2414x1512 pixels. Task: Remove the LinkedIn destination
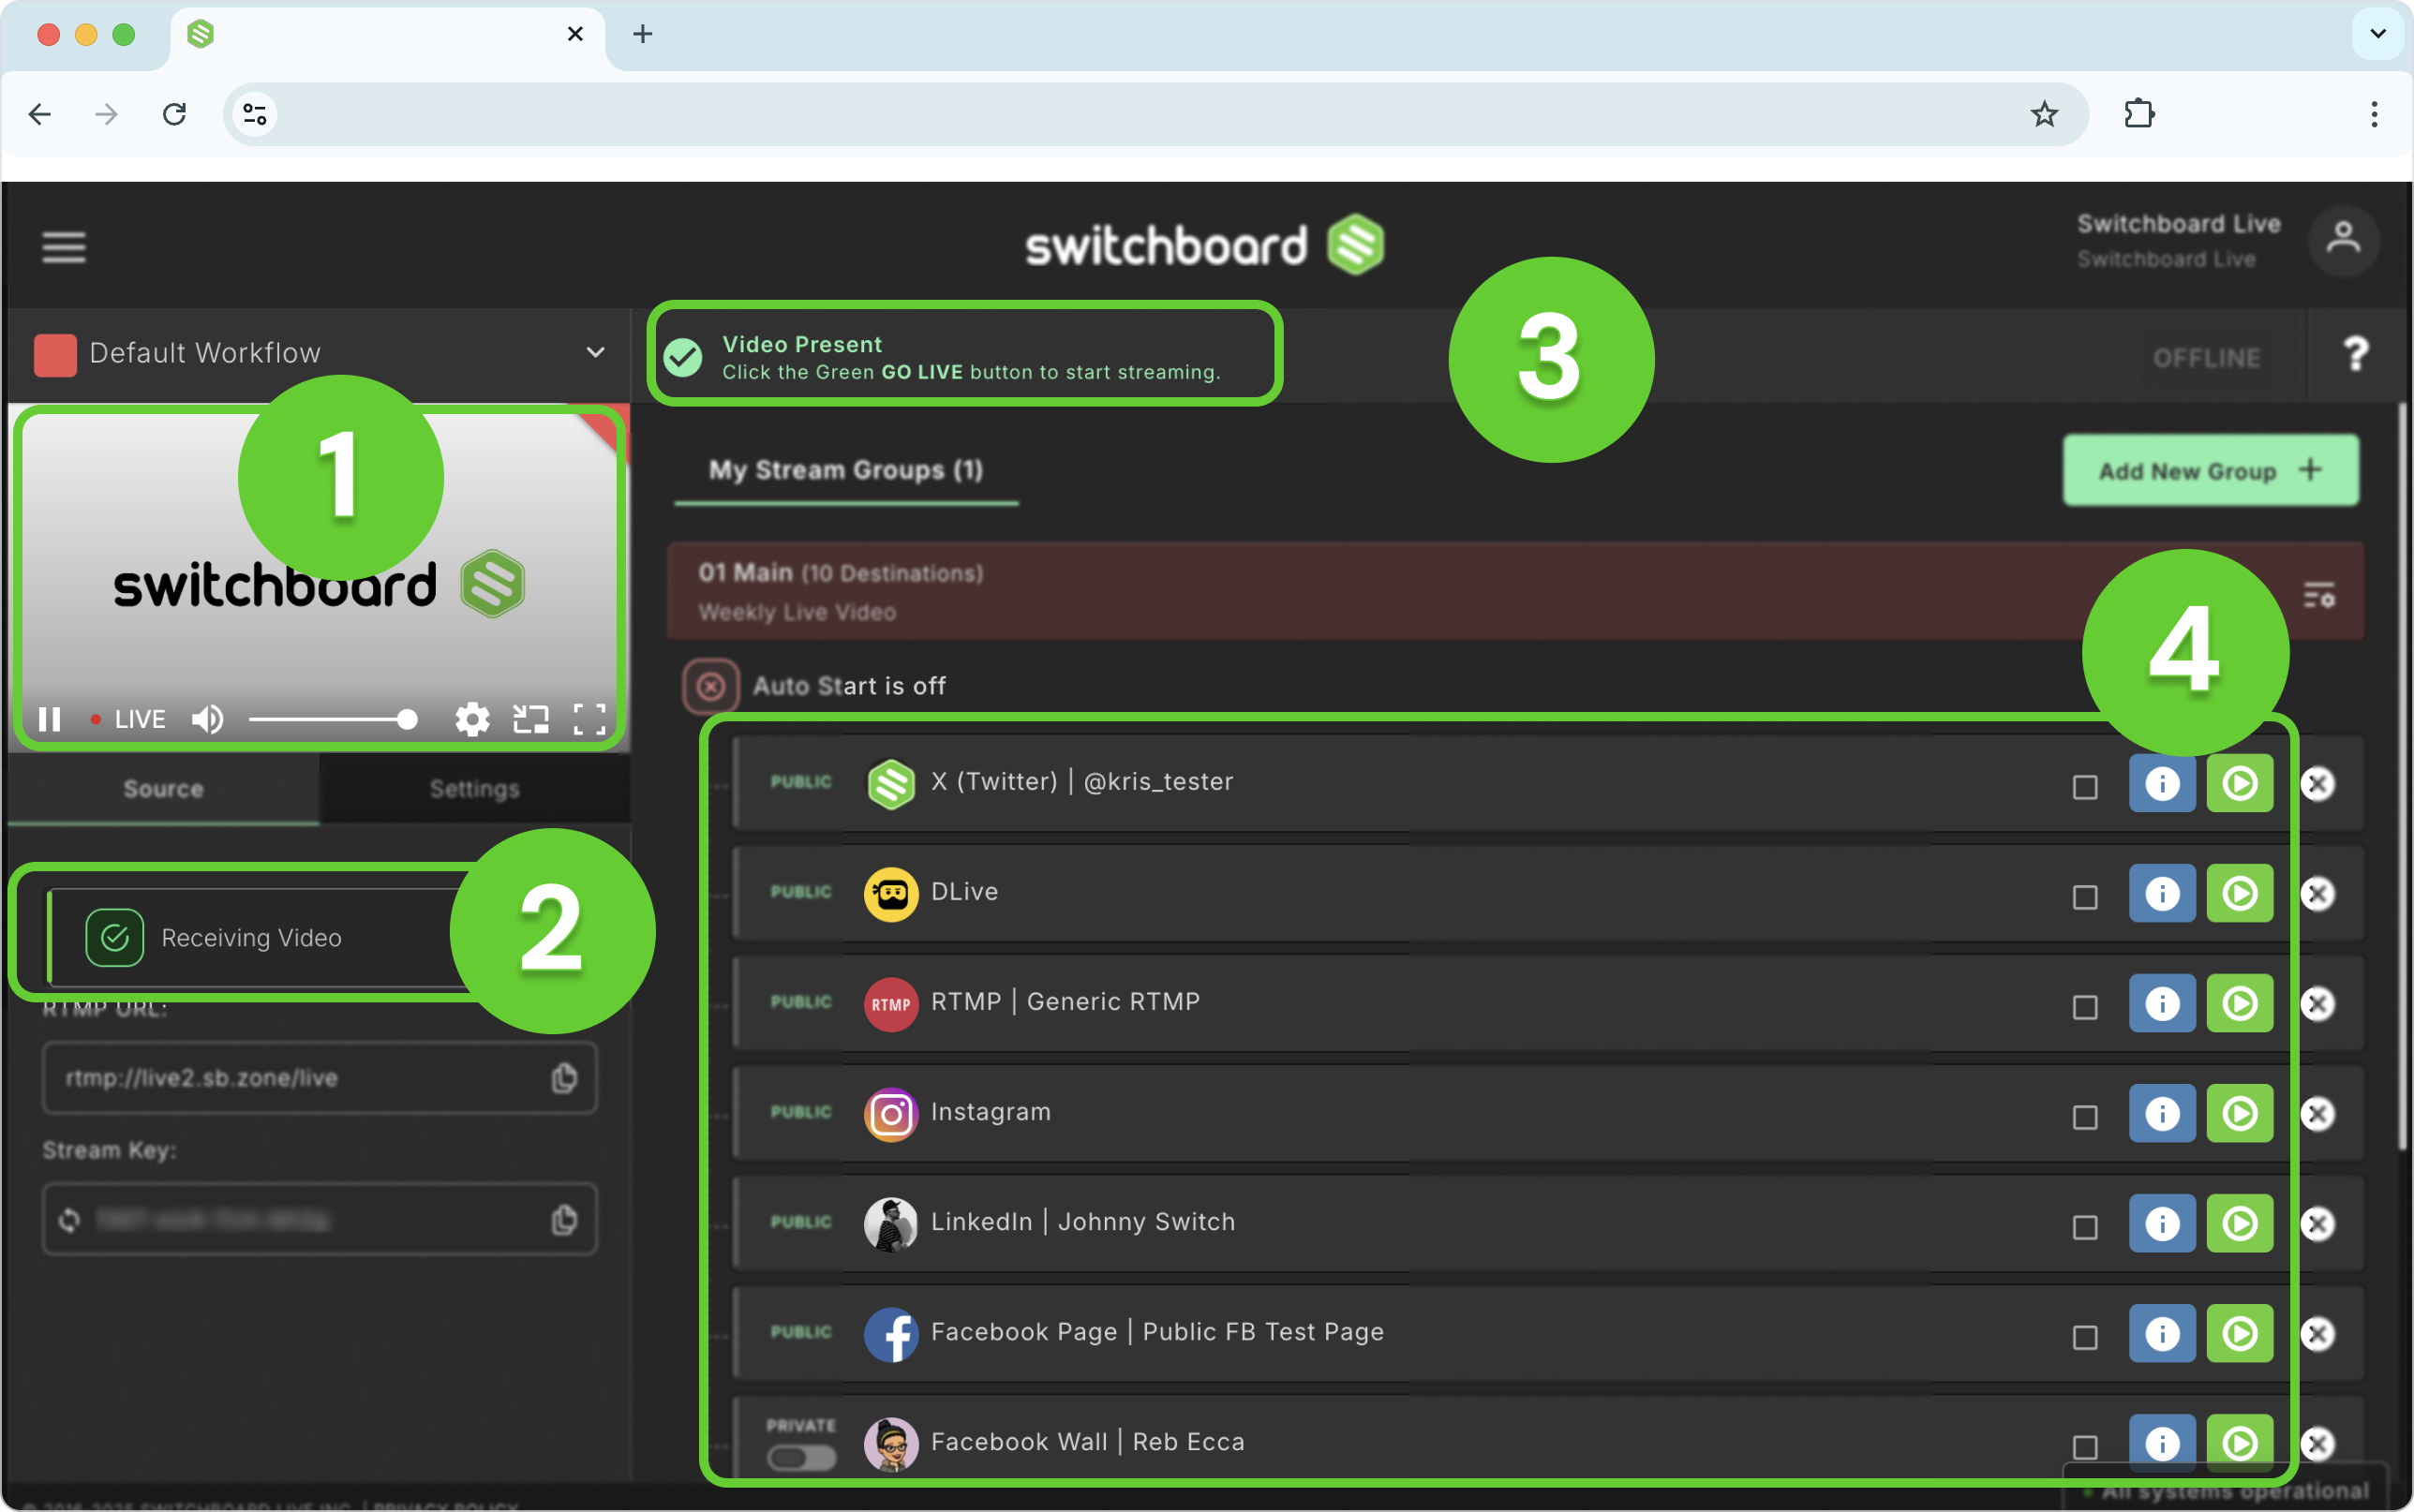click(x=2318, y=1223)
